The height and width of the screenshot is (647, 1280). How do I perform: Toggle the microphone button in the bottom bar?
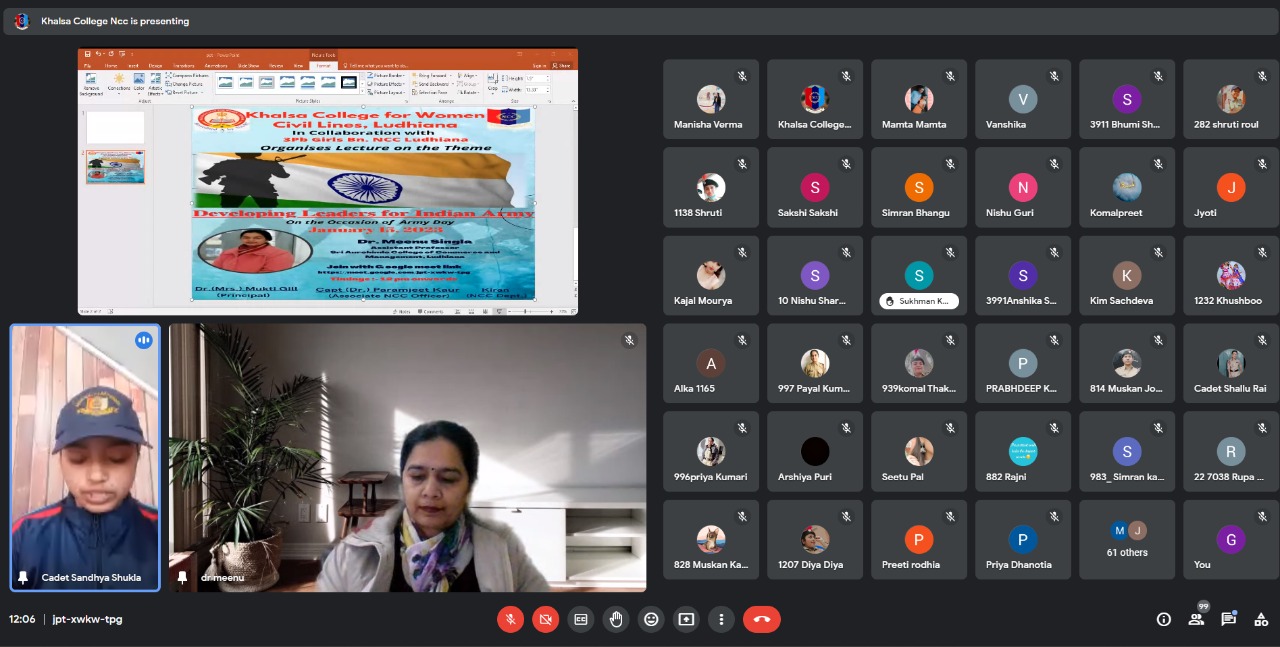coord(510,619)
